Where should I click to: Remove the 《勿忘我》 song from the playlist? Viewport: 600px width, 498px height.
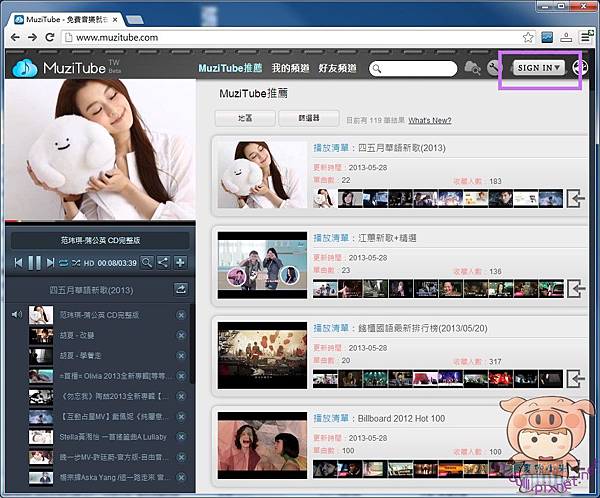coord(181,396)
